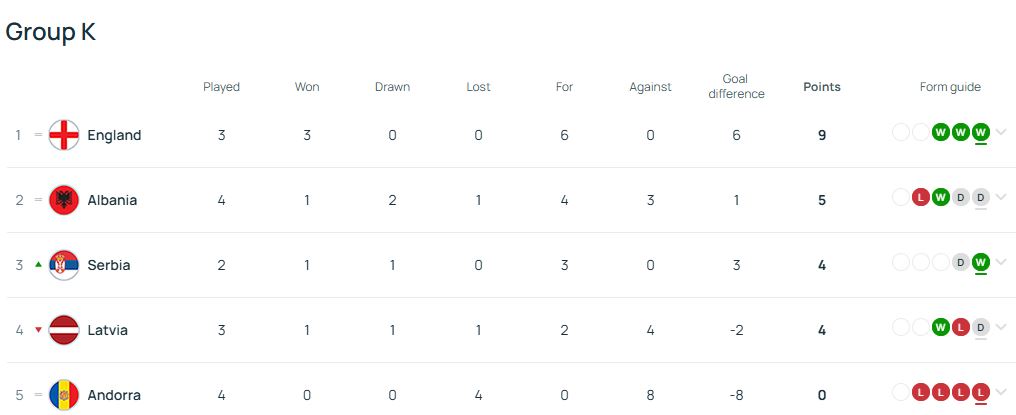Image resolution: width=1016 pixels, height=415 pixels.
Task: Click the Goal difference column header
Action: tap(736, 86)
